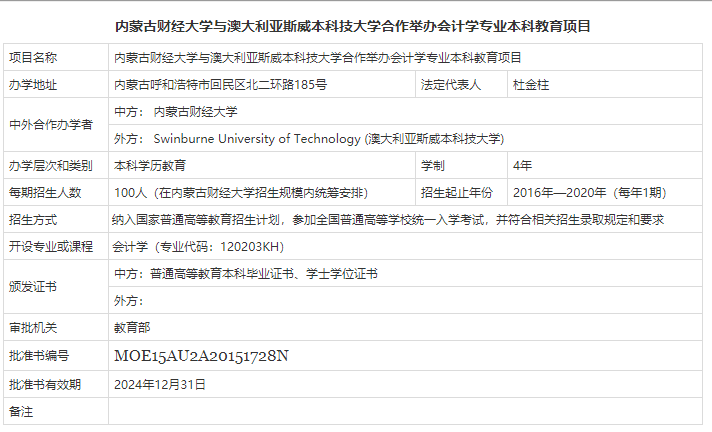Click the '外方：' certificate row
The width and height of the screenshot is (712, 432).
[x=405, y=300]
